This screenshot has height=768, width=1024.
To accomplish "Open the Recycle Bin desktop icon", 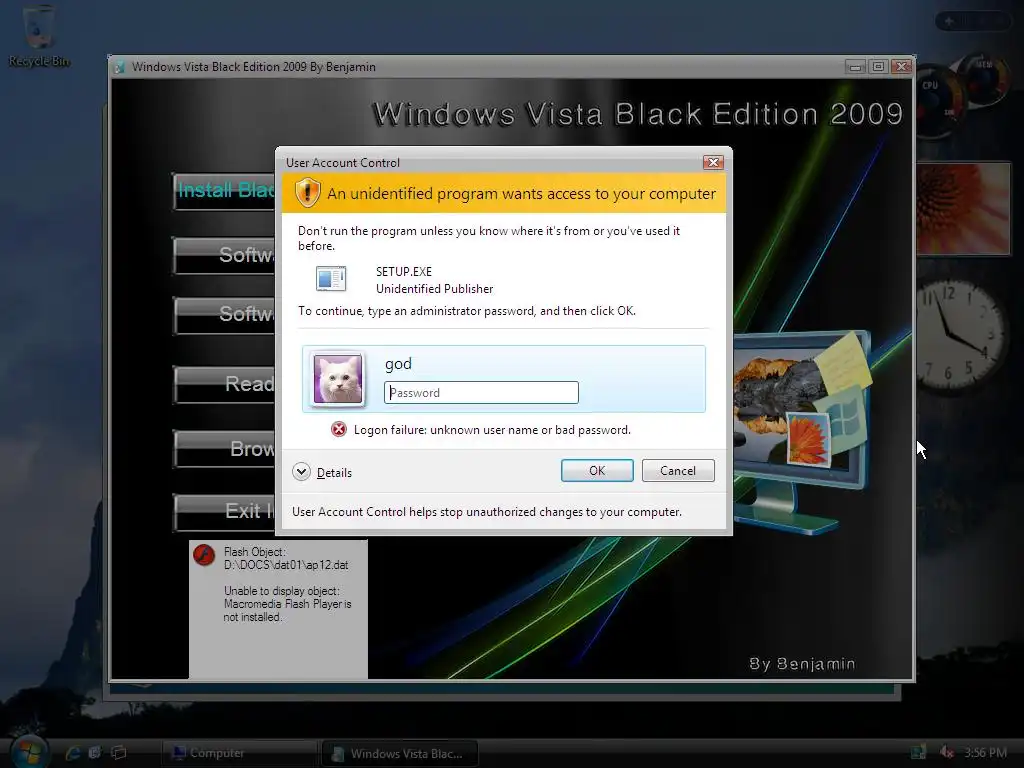I will point(39,36).
